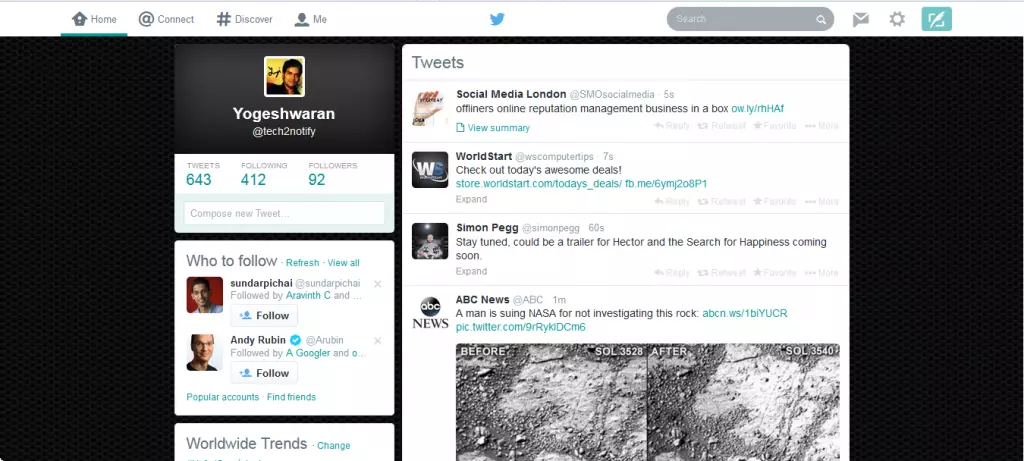Open Find friends link
This screenshot has height=461, width=1024.
pyautogui.click(x=291, y=397)
